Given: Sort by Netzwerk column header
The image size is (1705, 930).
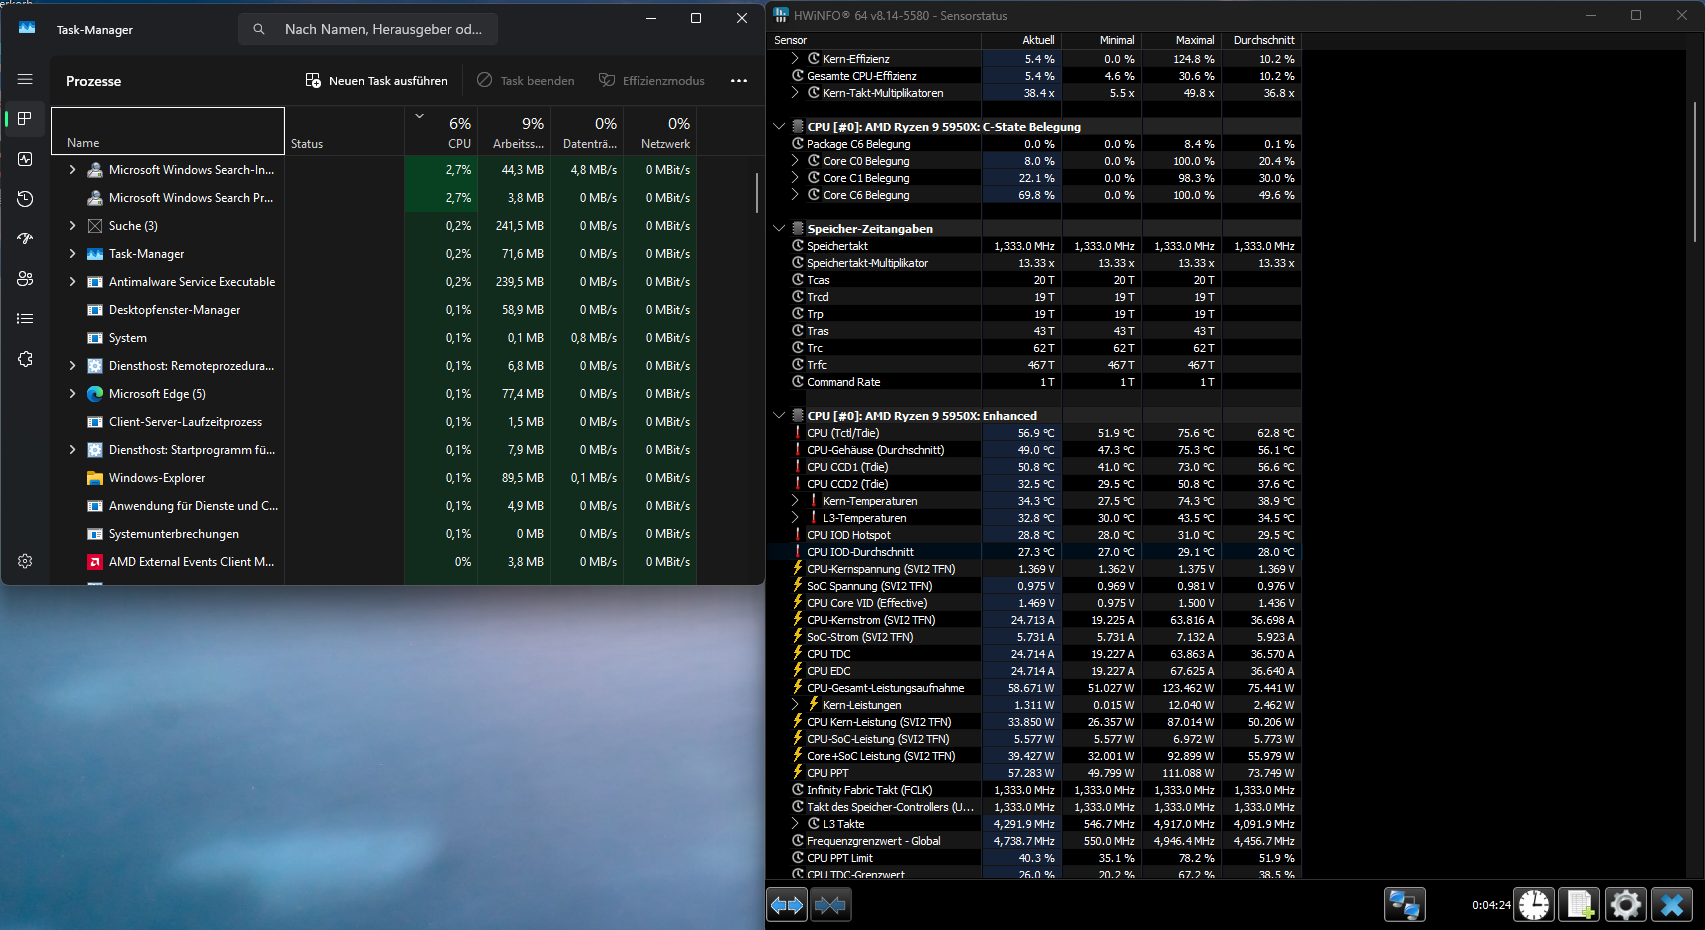Looking at the screenshot, I should (x=660, y=131).
